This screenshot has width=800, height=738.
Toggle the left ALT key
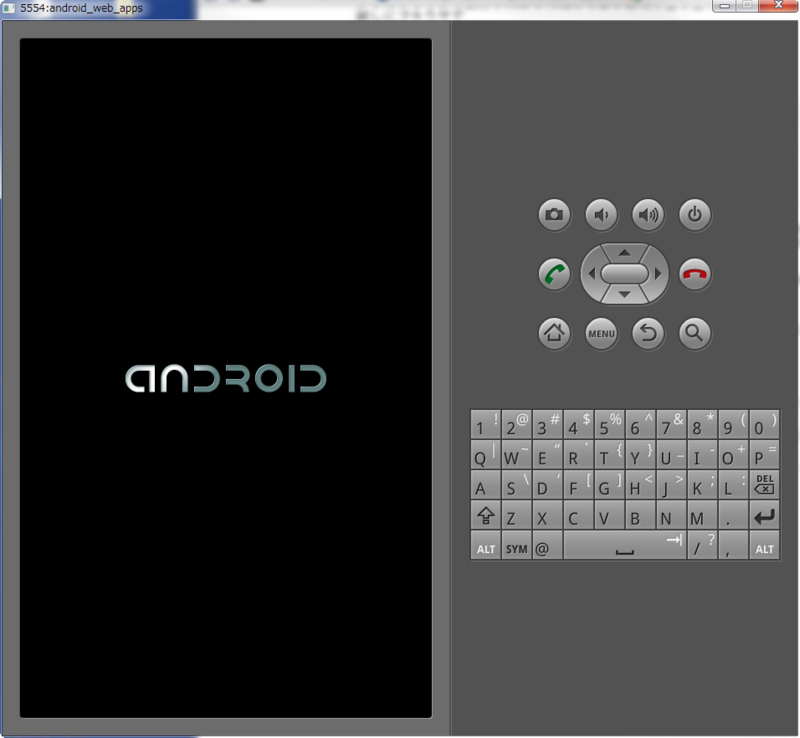coord(485,548)
